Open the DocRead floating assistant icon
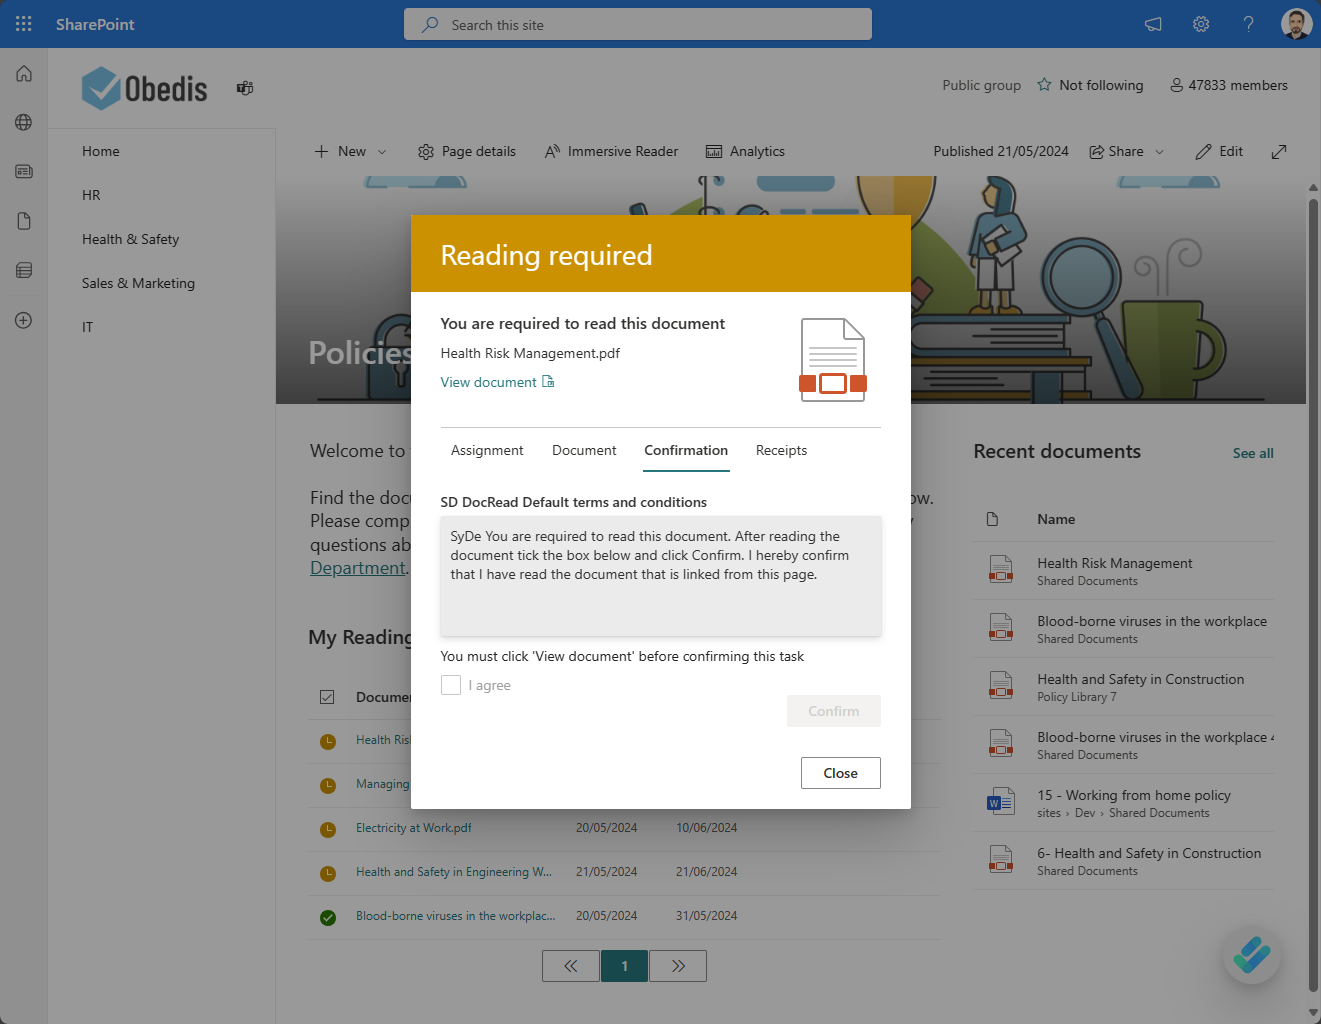The image size is (1321, 1024). 1251,955
